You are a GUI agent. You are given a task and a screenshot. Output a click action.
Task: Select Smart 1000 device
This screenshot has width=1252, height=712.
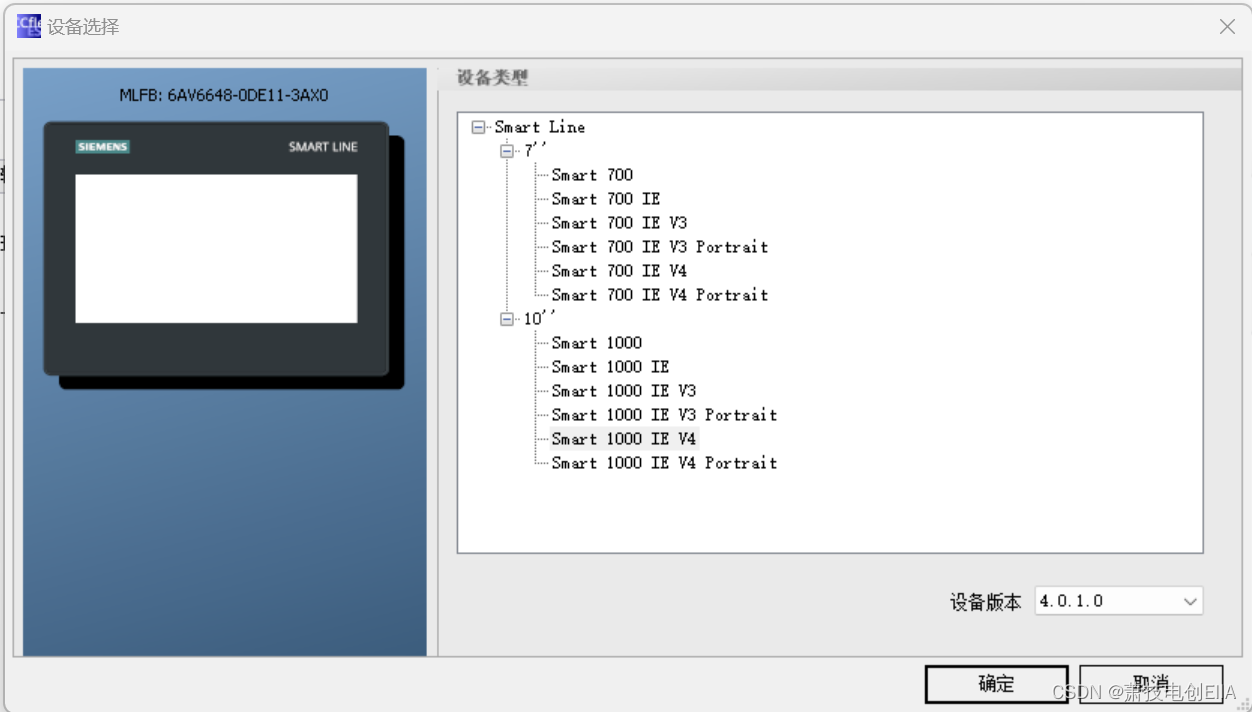597,343
